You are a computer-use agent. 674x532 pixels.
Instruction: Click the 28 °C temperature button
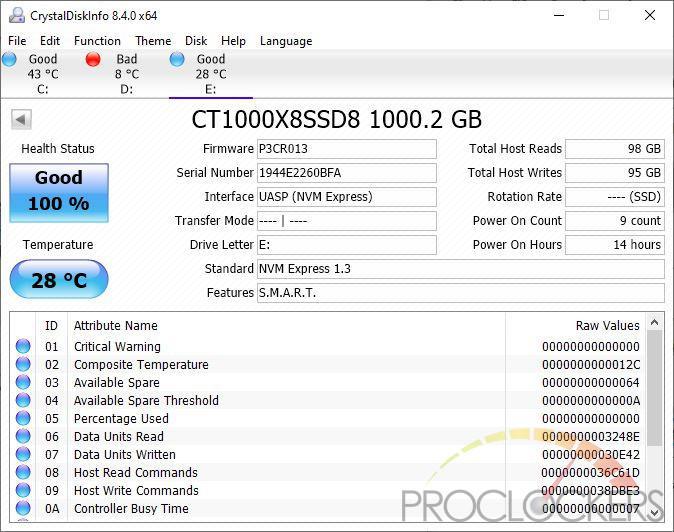59,279
